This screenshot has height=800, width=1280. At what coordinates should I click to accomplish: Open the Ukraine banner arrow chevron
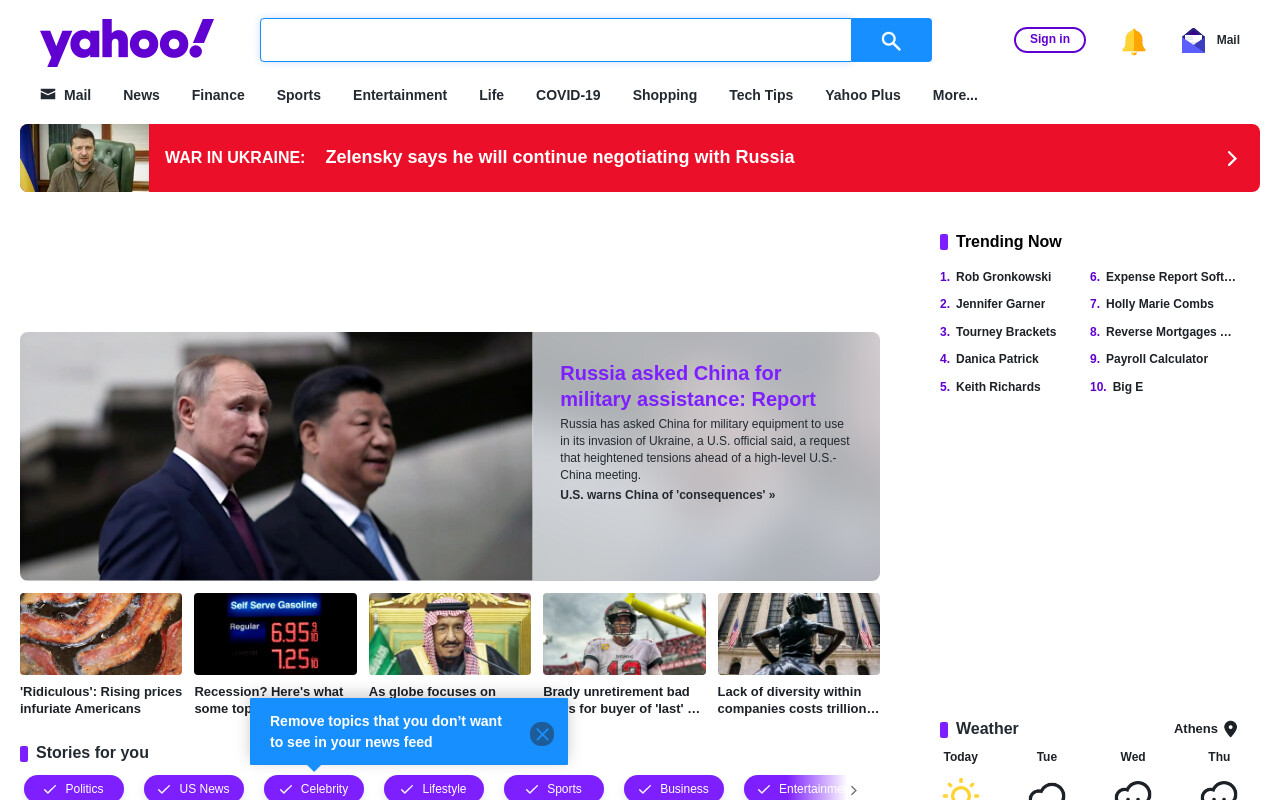click(1232, 158)
